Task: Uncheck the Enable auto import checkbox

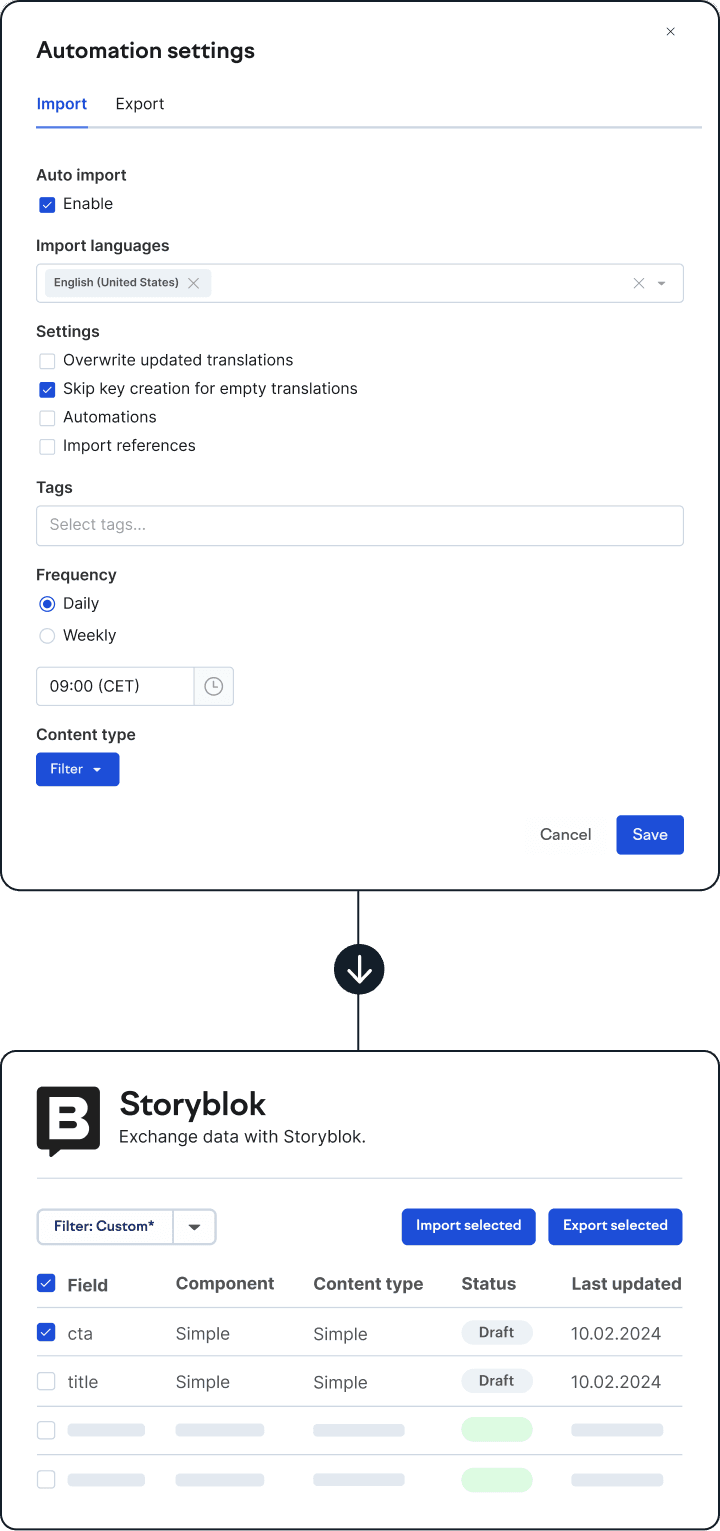Action: pyautogui.click(x=47, y=205)
